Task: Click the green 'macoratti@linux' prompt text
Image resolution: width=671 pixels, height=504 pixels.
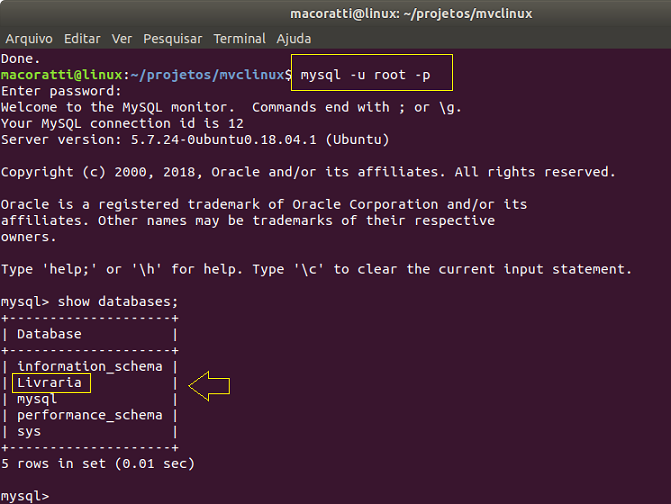Action: (62, 75)
